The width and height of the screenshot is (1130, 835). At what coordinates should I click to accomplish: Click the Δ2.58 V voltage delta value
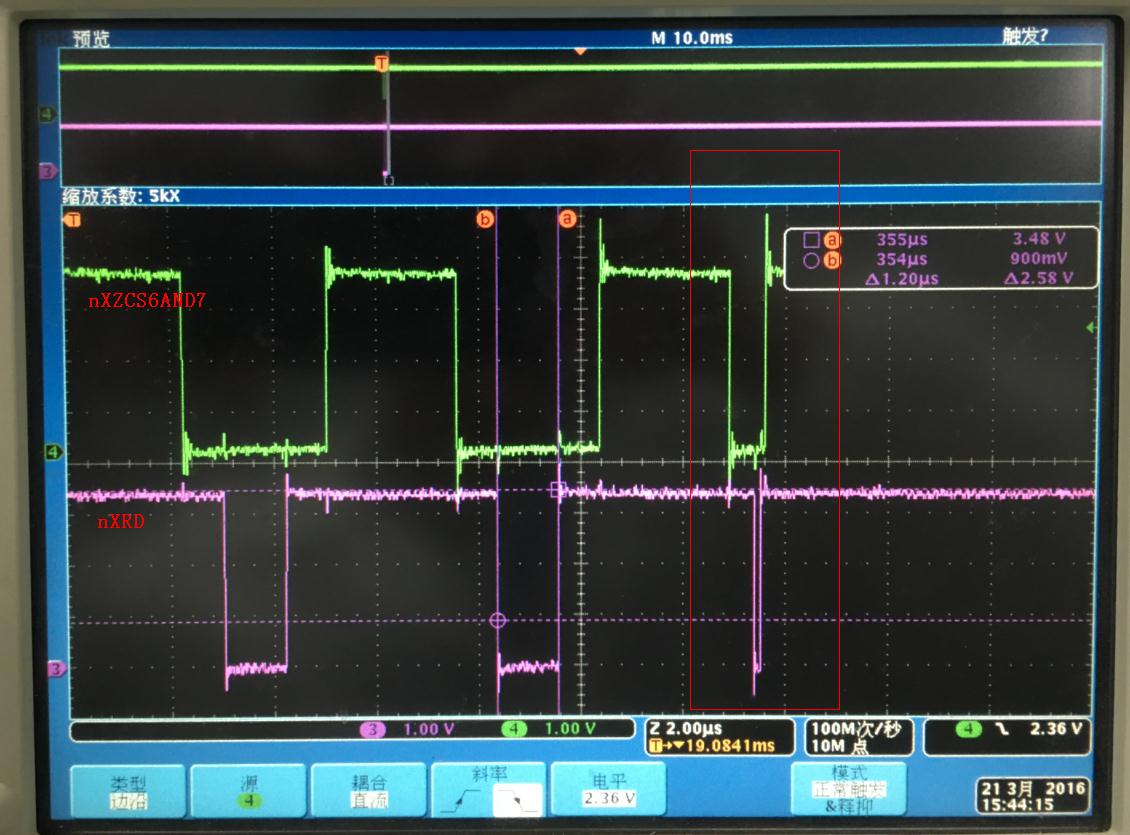[1038, 277]
